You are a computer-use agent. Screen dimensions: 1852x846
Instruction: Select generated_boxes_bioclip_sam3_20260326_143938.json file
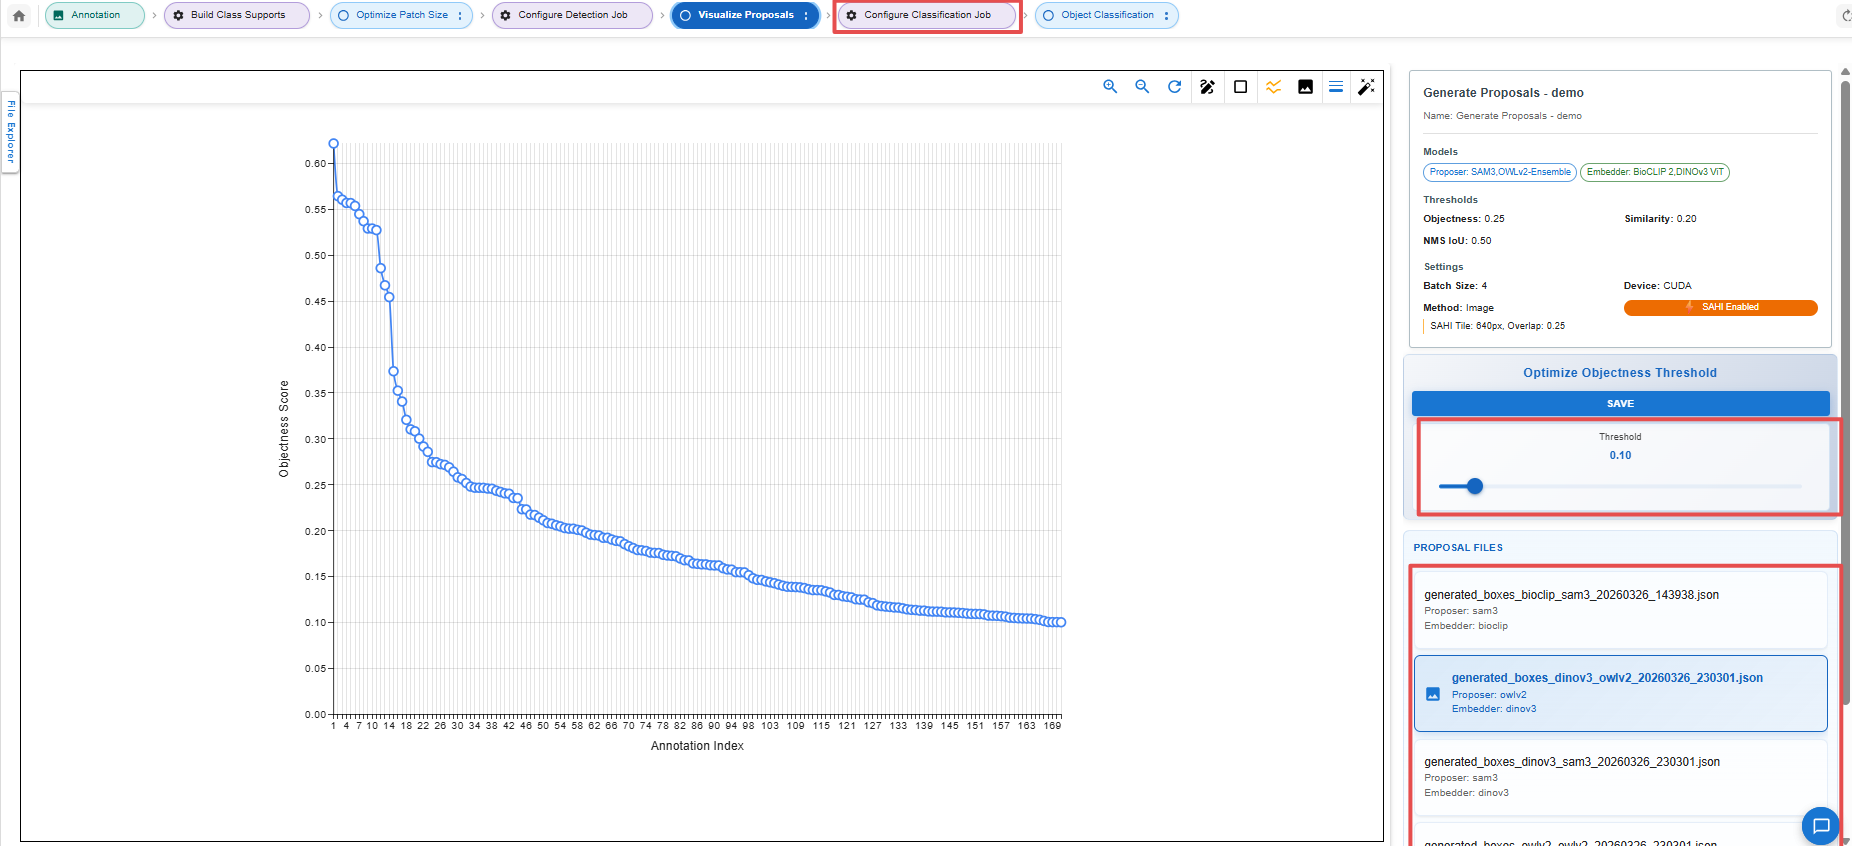(1620, 609)
